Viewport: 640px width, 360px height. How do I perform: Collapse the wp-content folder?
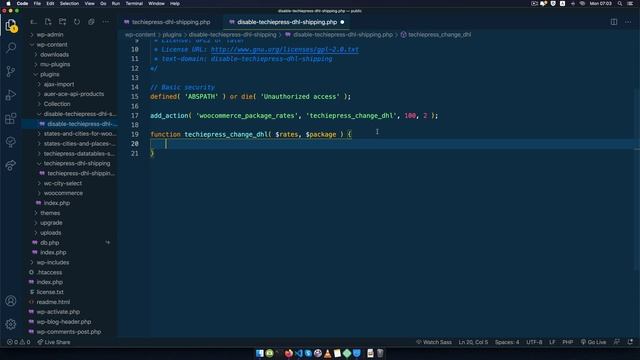(51, 44)
